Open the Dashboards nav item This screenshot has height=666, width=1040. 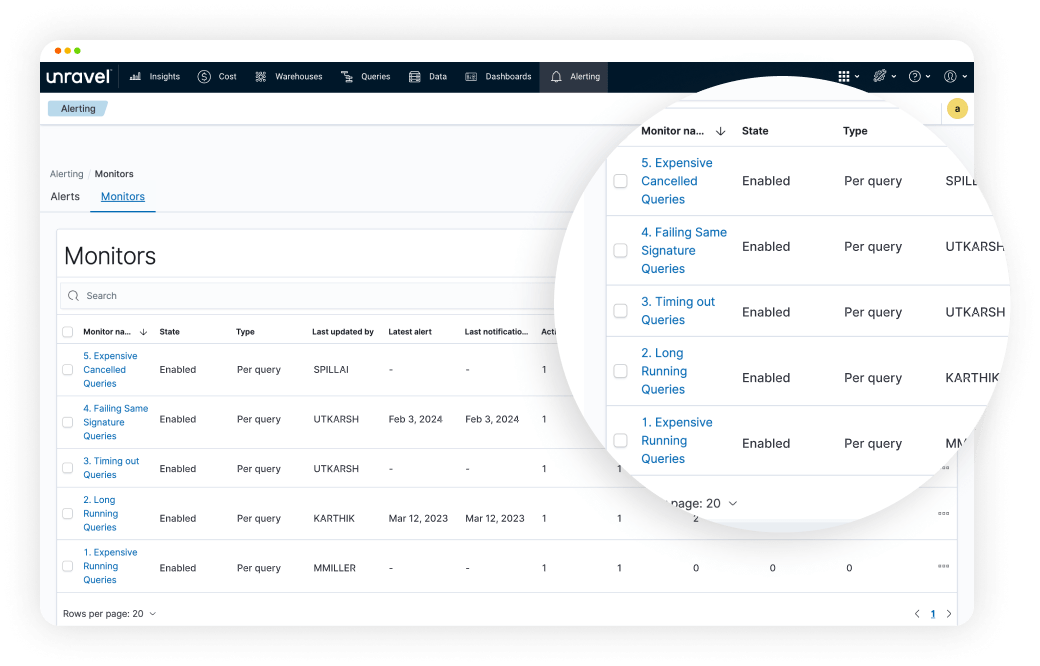[498, 77]
